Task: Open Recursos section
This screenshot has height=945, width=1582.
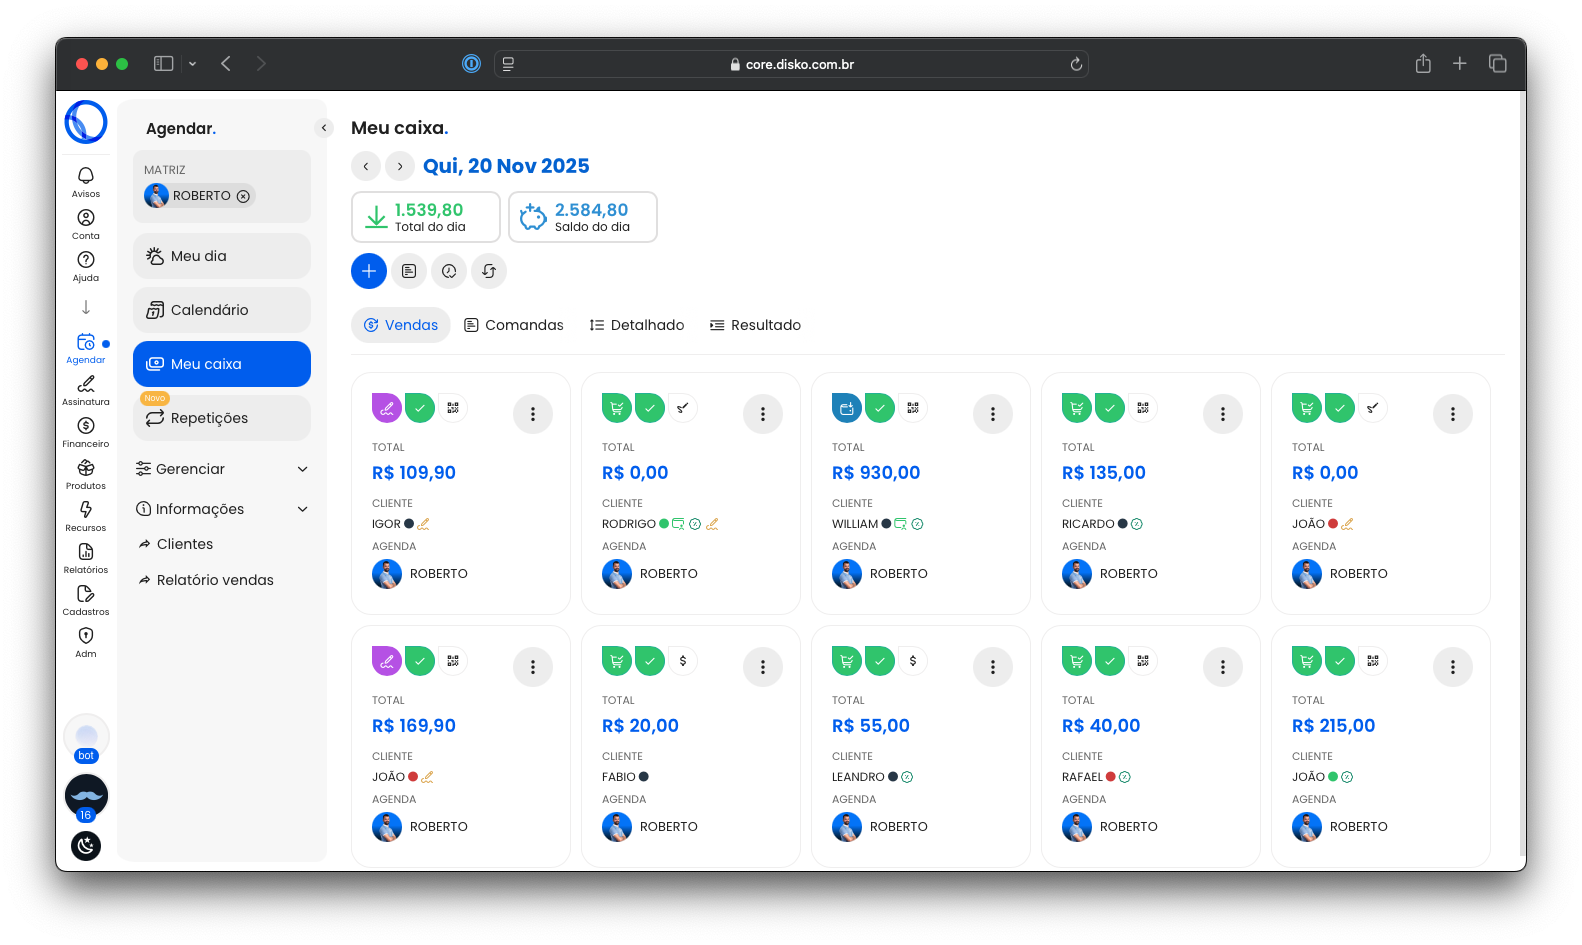Action: (x=86, y=515)
